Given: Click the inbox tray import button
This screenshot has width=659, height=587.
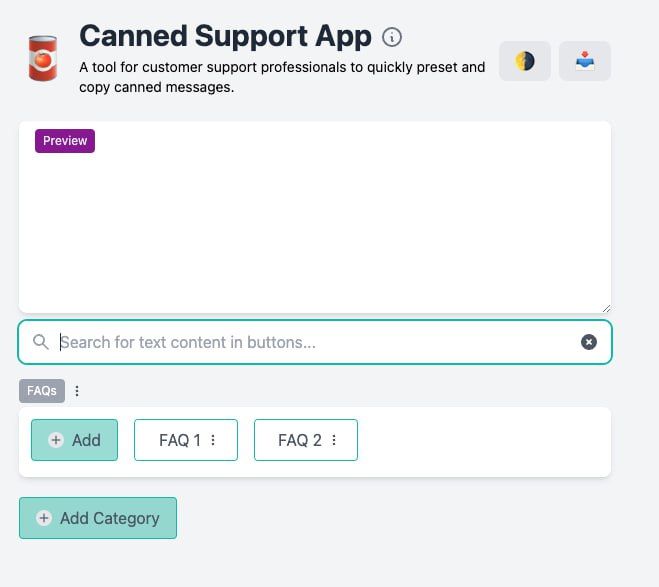Looking at the screenshot, I should point(585,61).
